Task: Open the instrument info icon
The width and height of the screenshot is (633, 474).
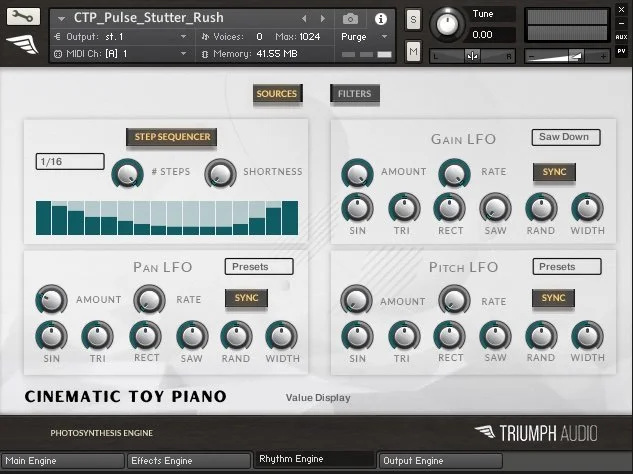Action: click(x=380, y=19)
